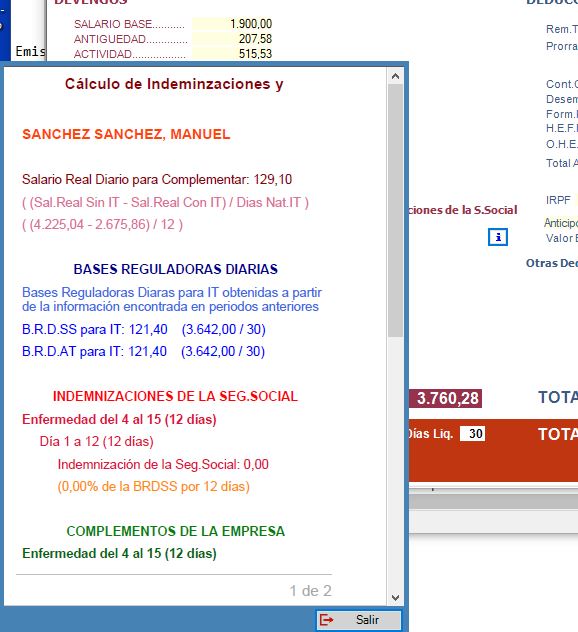This screenshot has height=632, width=578.
Task: Click the Salir exit arrow icon
Action: [326, 620]
